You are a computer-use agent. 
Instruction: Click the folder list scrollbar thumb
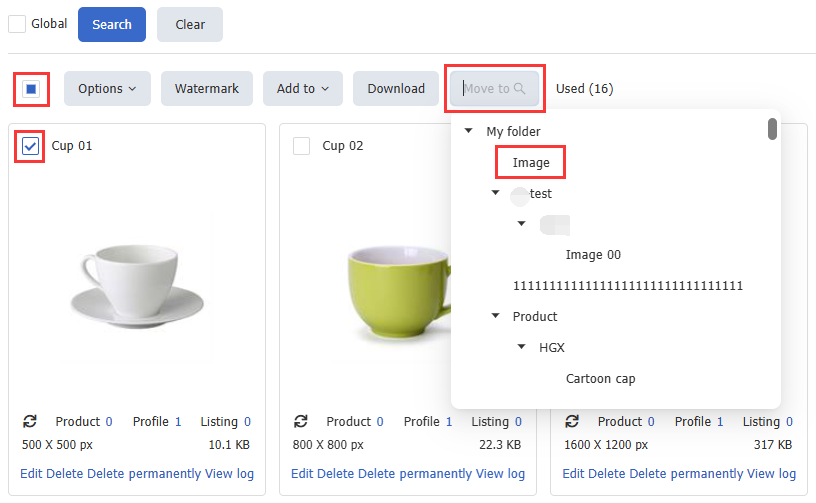click(772, 130)
